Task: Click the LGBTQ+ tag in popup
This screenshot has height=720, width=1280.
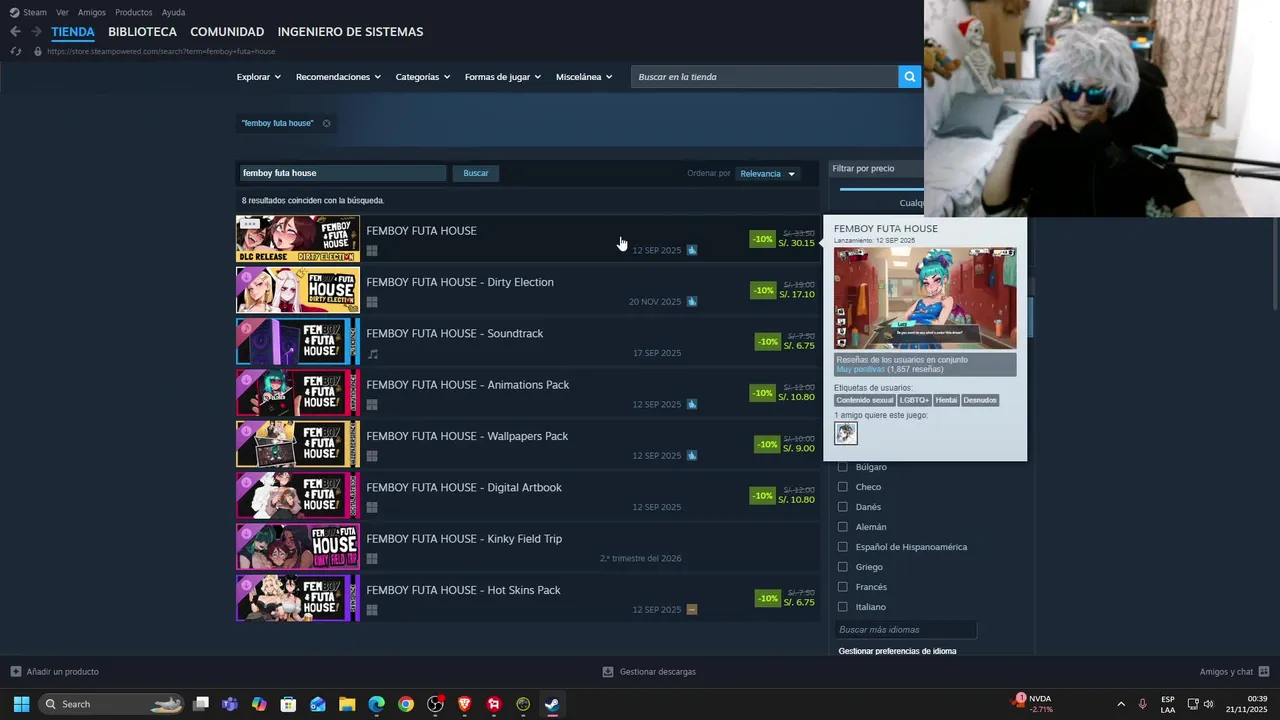Action: [x=914, y=400]
